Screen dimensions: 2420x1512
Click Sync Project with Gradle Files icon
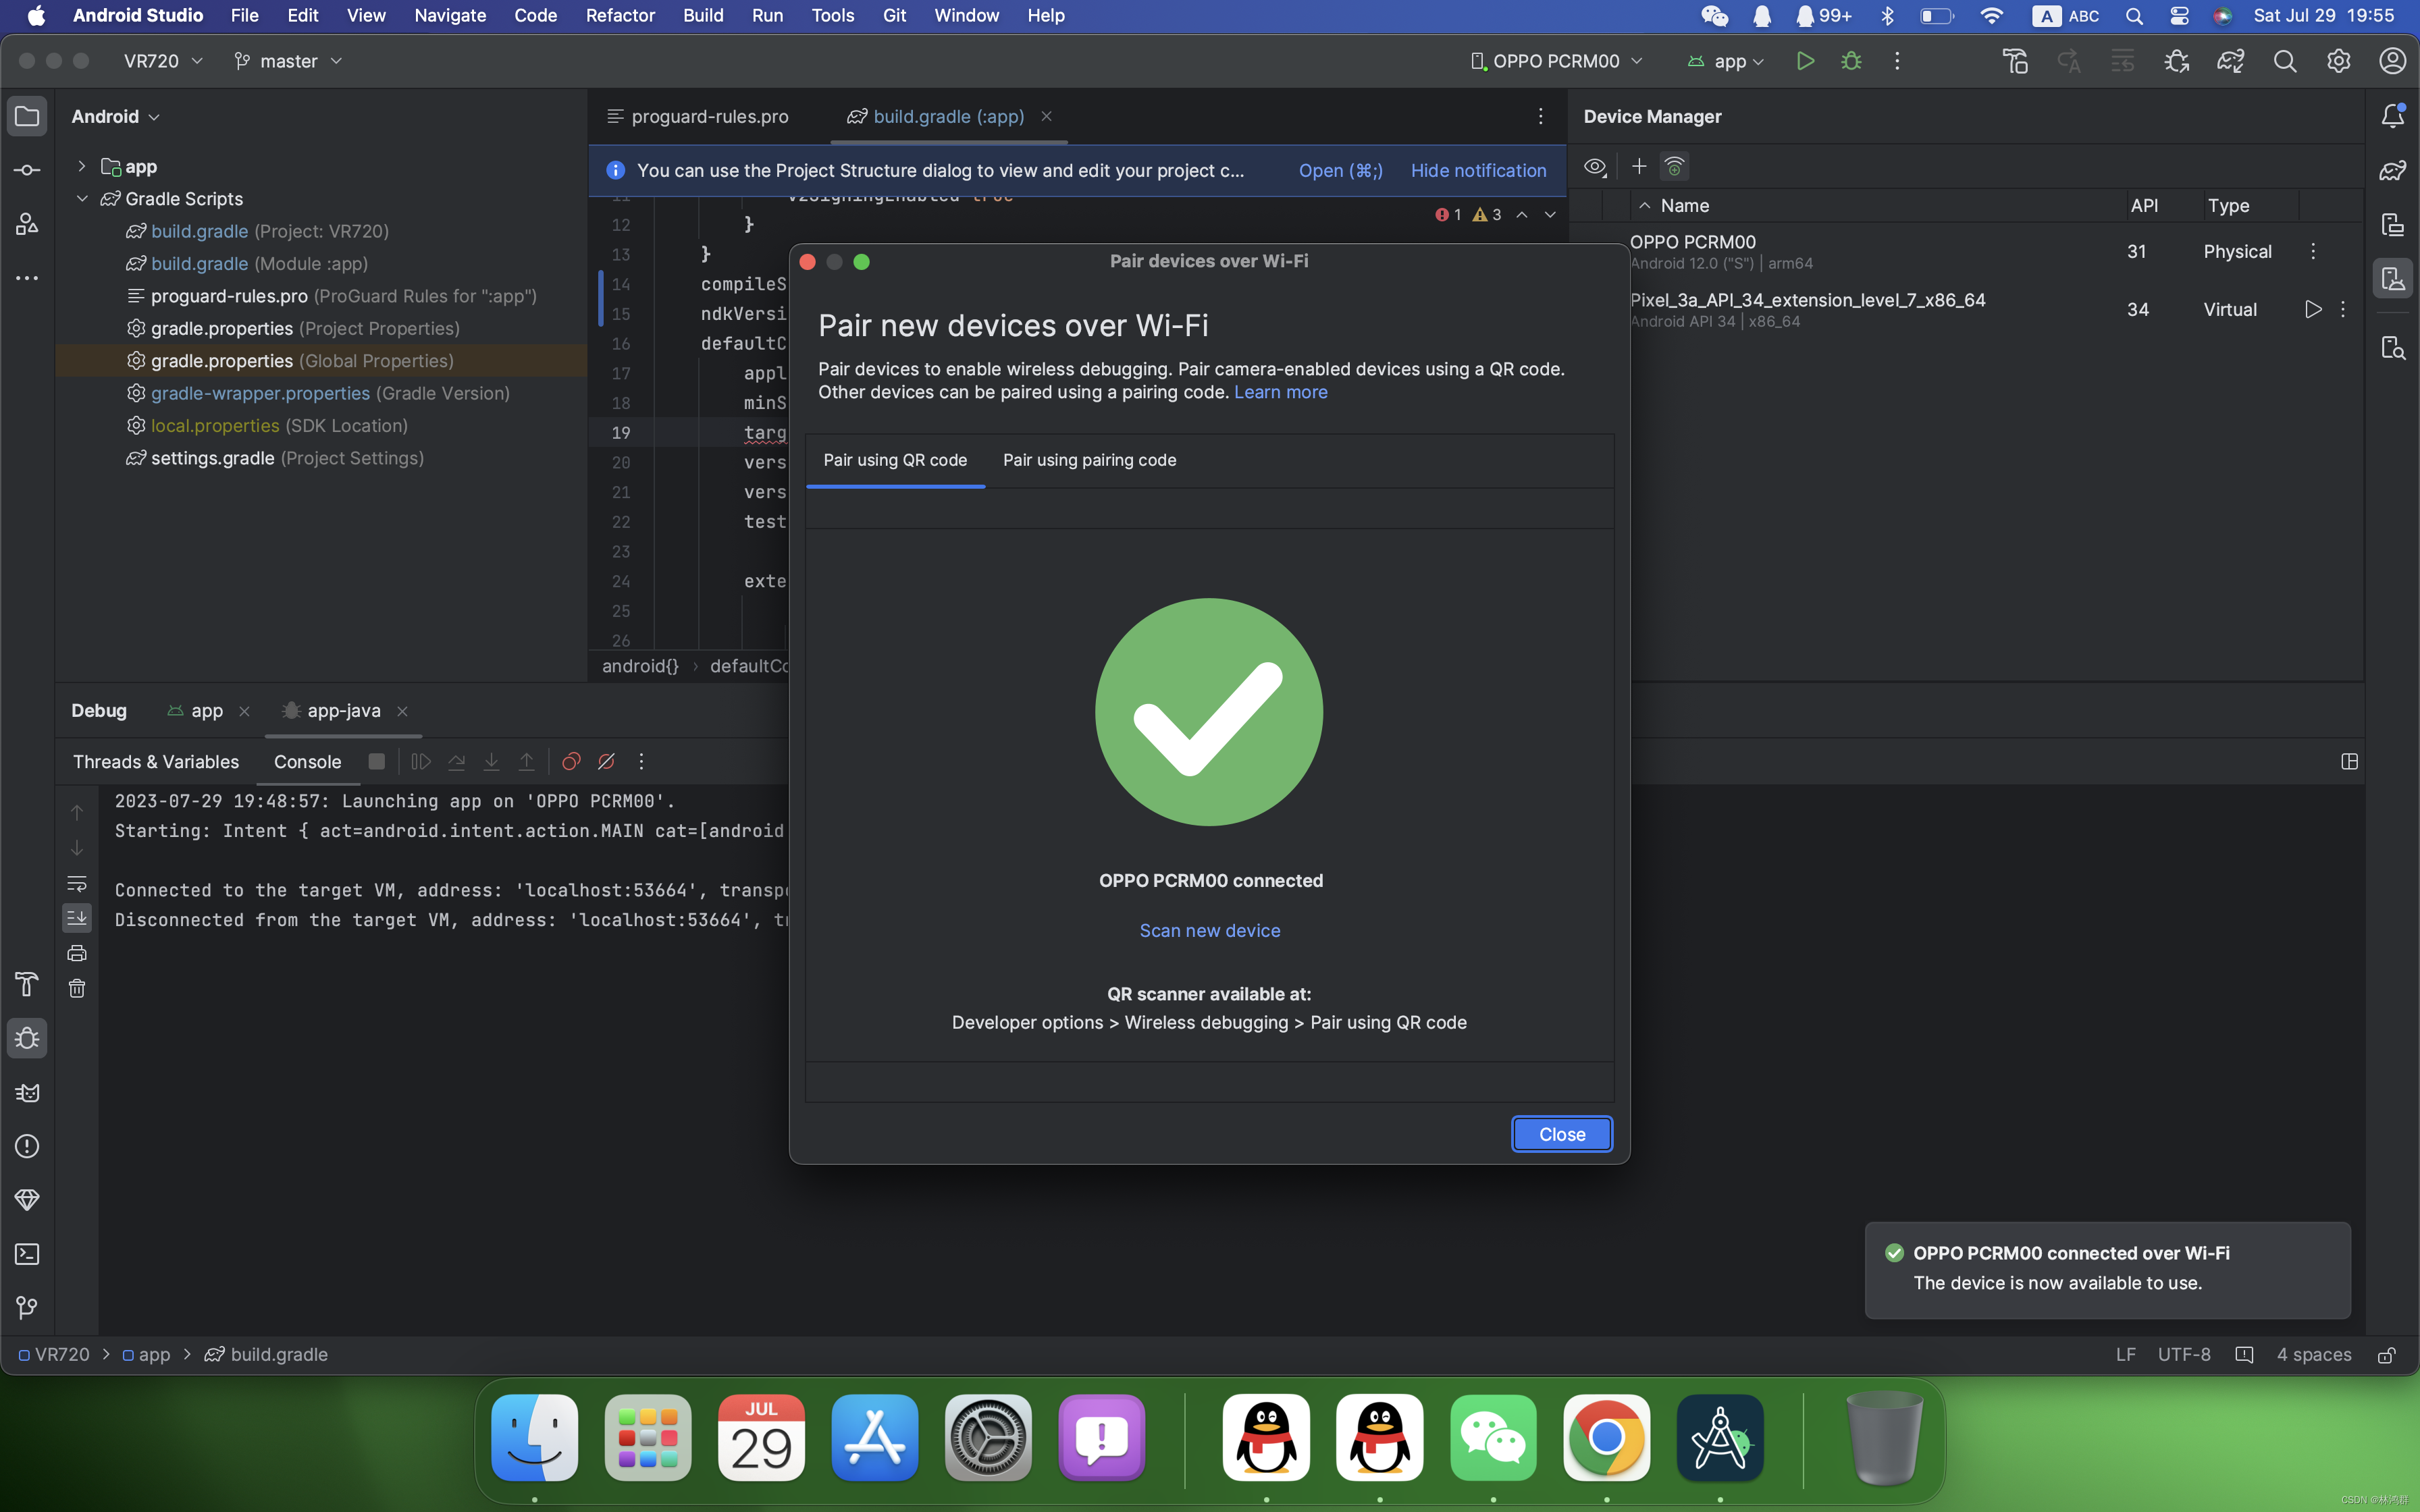(2230, 61)
